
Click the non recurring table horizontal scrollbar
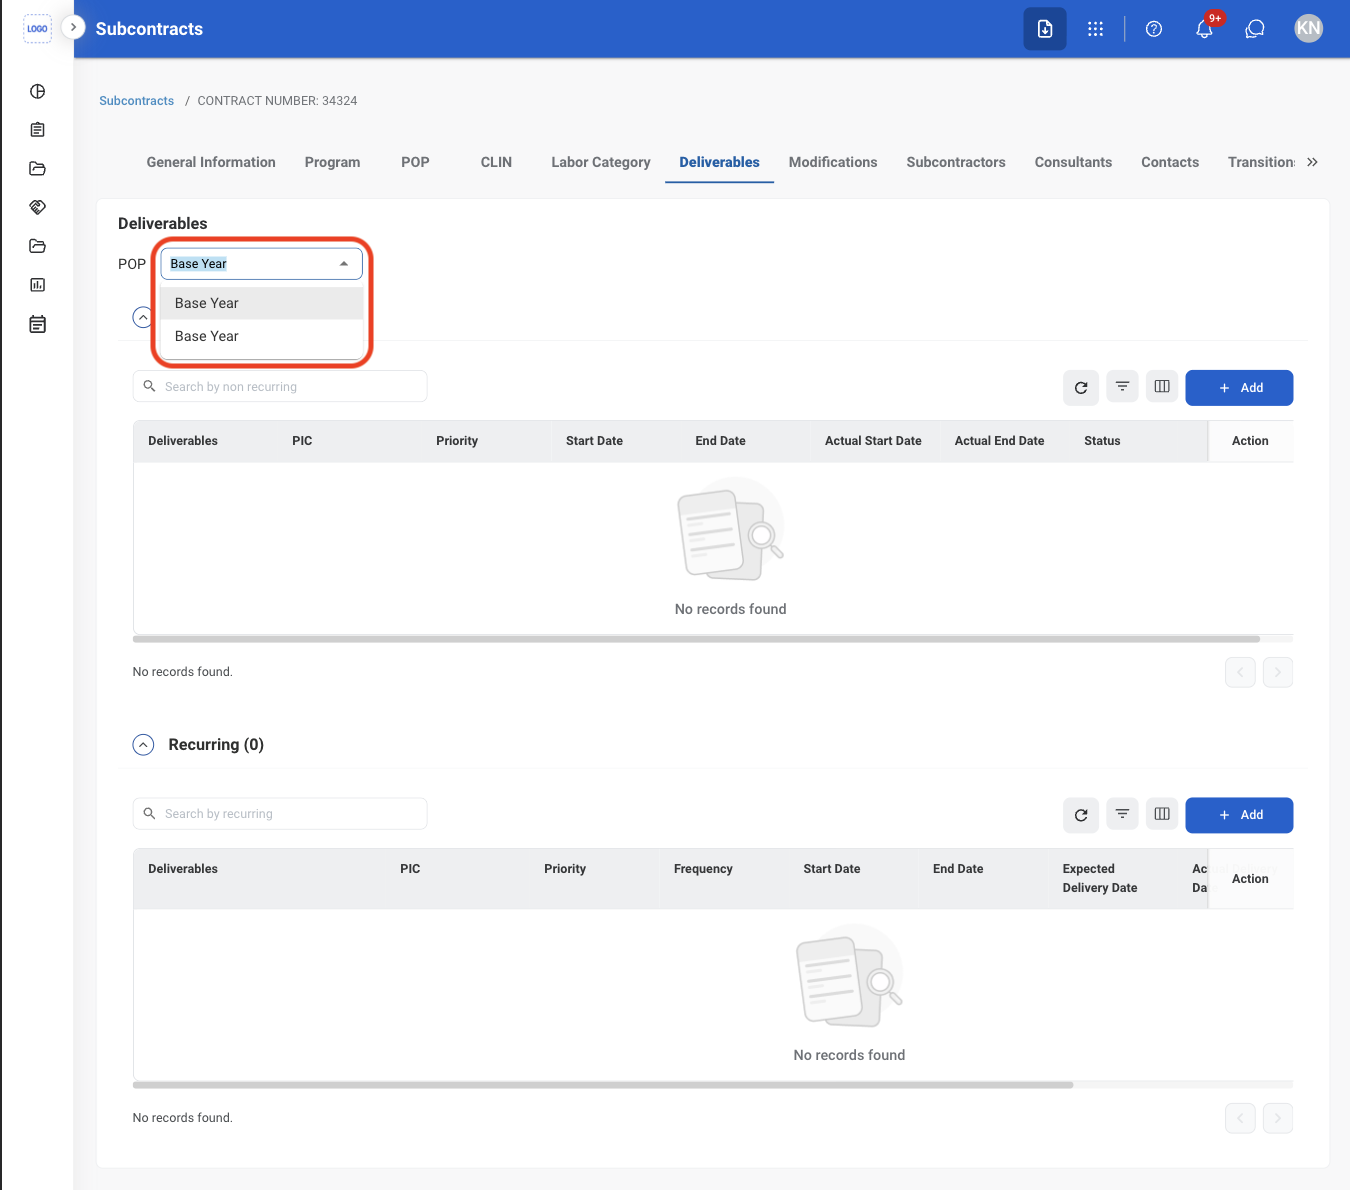pos(696,639)
